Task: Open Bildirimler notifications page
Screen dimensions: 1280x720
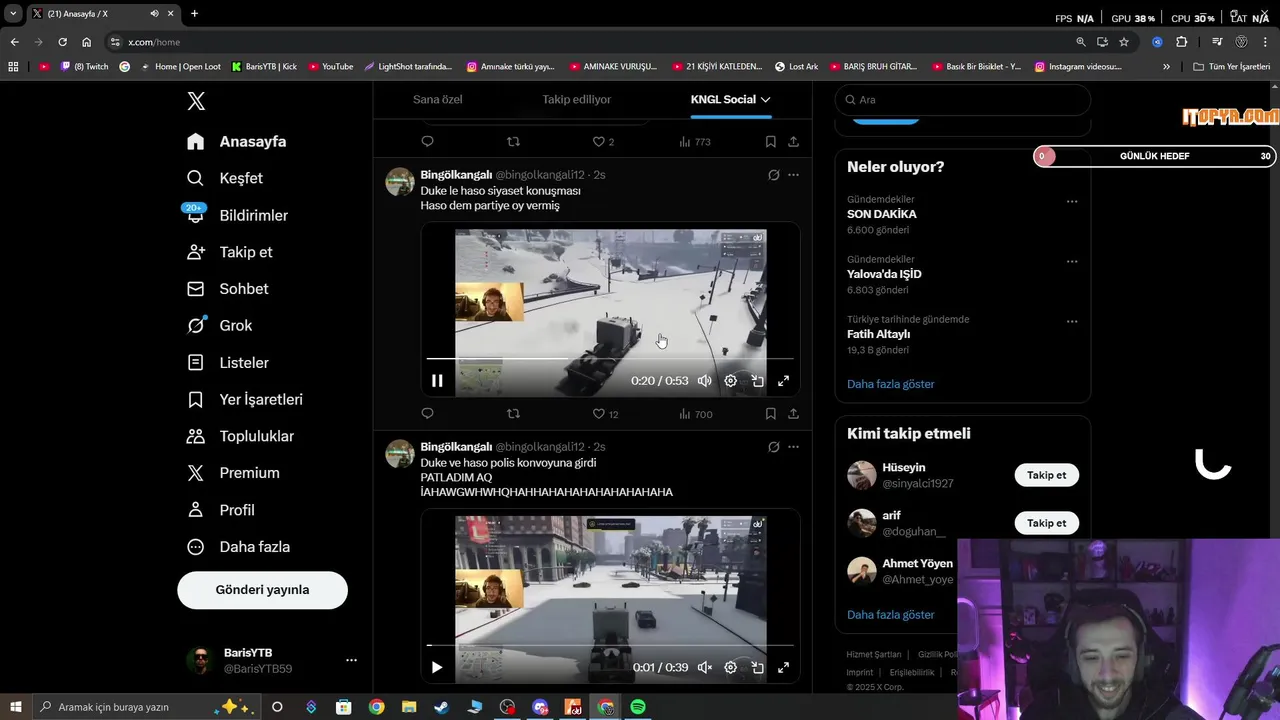Action: 238,215
